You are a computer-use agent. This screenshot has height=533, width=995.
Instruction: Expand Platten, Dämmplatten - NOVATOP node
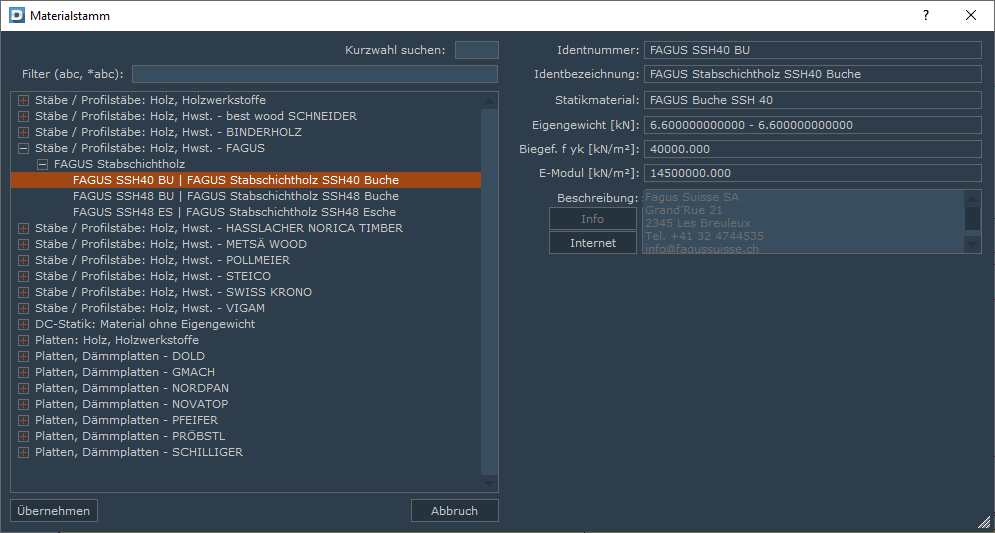click(23, 405)
